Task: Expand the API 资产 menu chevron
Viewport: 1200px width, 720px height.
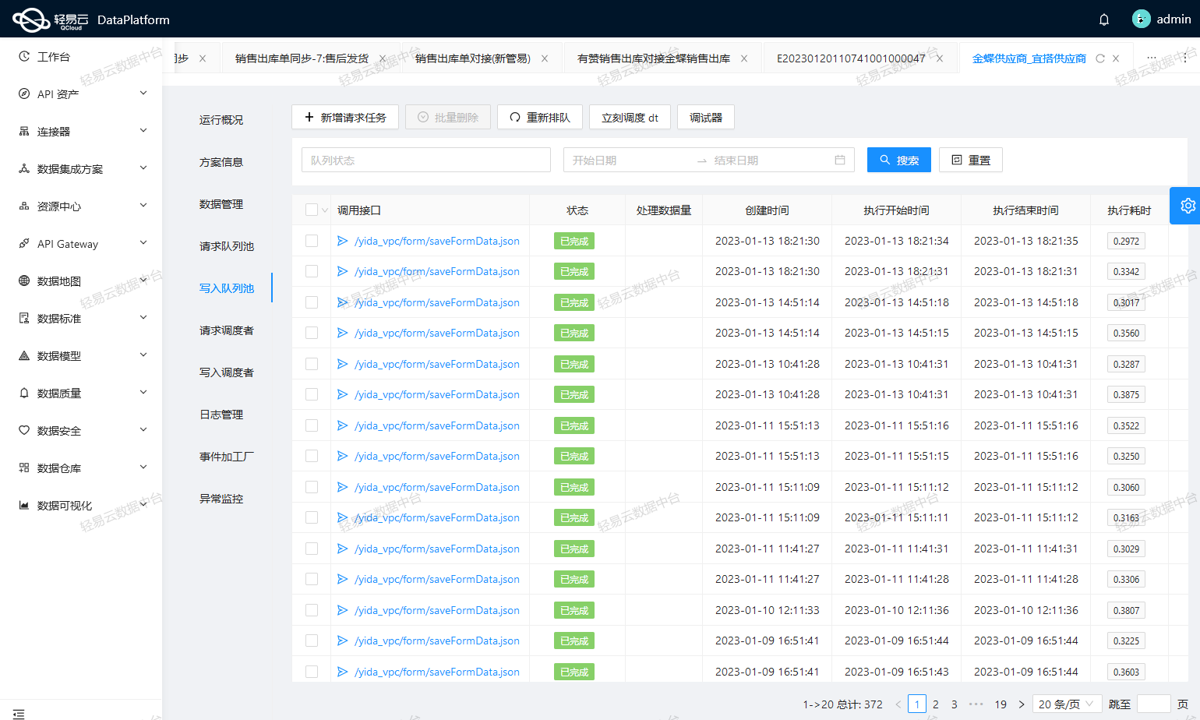Action: coord(143,93)
